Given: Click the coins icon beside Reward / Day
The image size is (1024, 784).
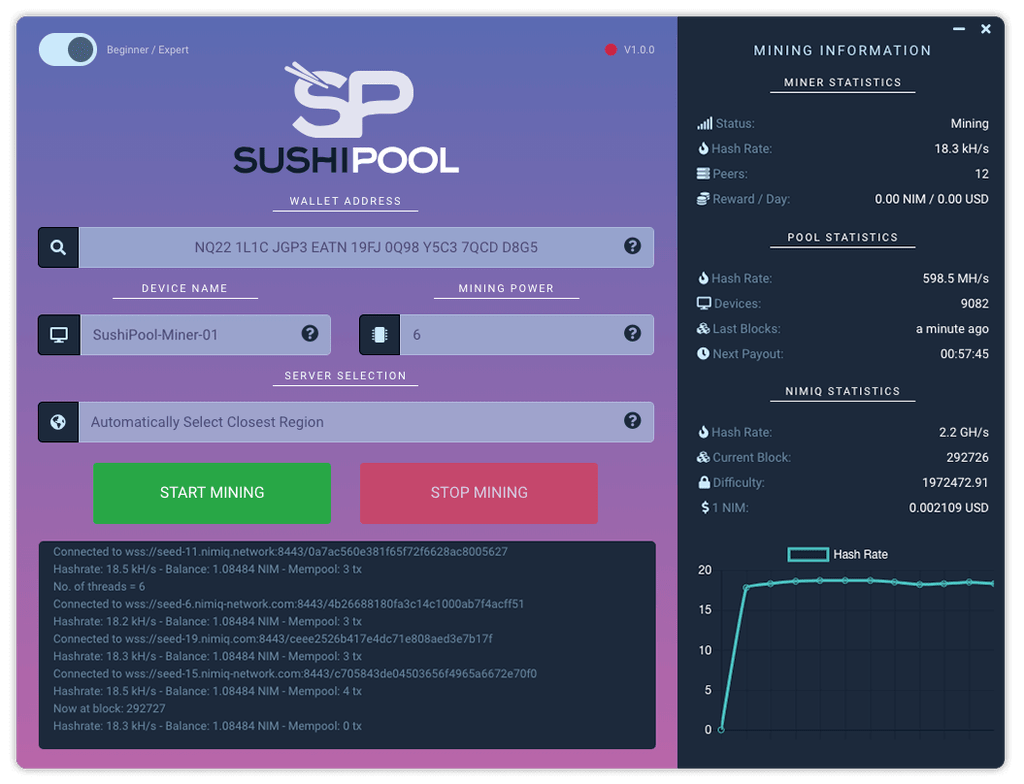Looking at the screenshot, I should pos(703,199).
